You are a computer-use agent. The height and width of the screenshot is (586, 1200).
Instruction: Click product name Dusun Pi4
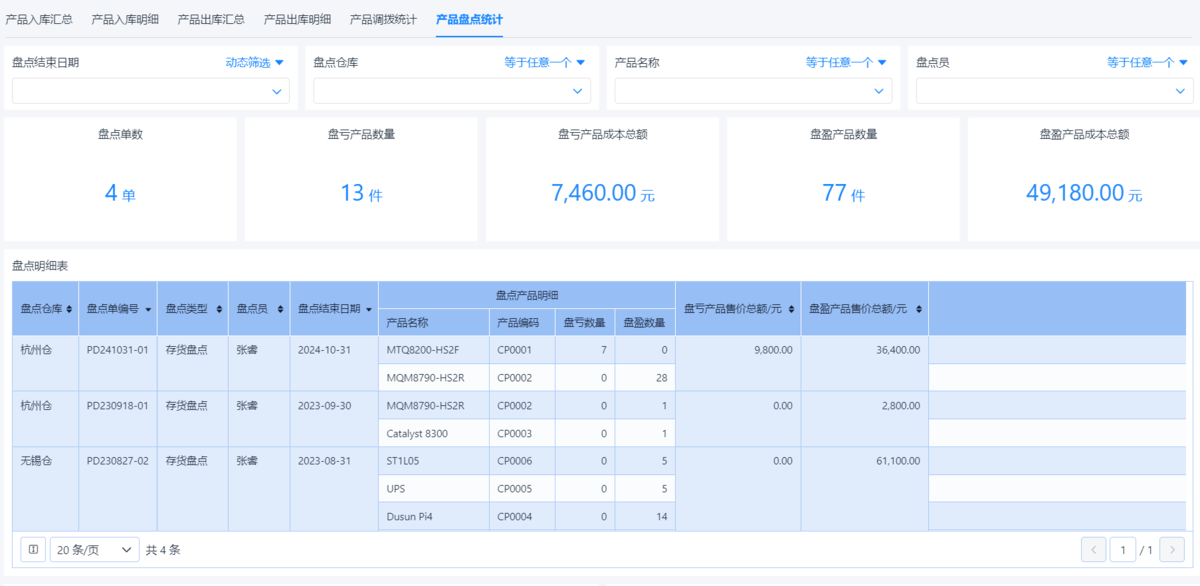click(x=409, y=517)
